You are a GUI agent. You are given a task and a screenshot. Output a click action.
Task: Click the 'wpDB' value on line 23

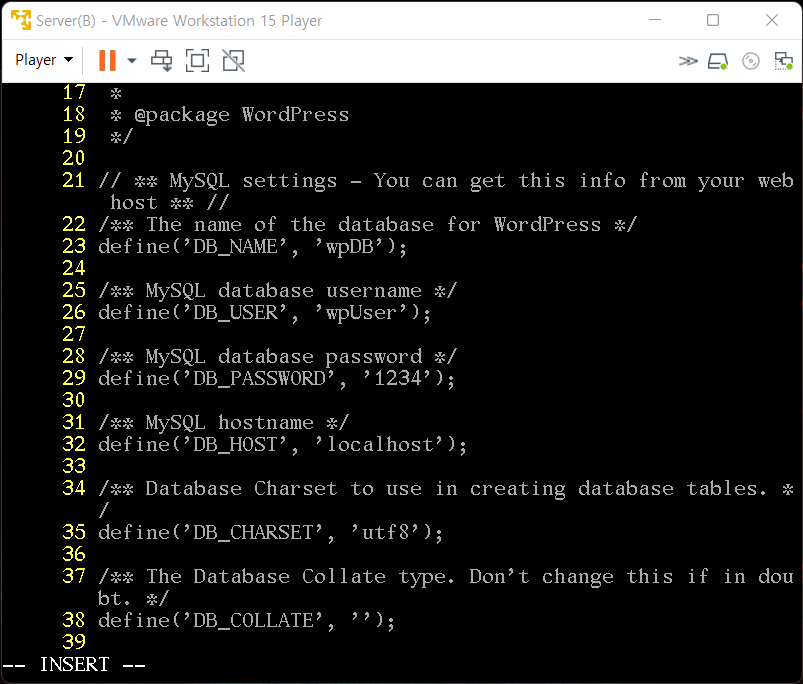click(x=348, y=247)
